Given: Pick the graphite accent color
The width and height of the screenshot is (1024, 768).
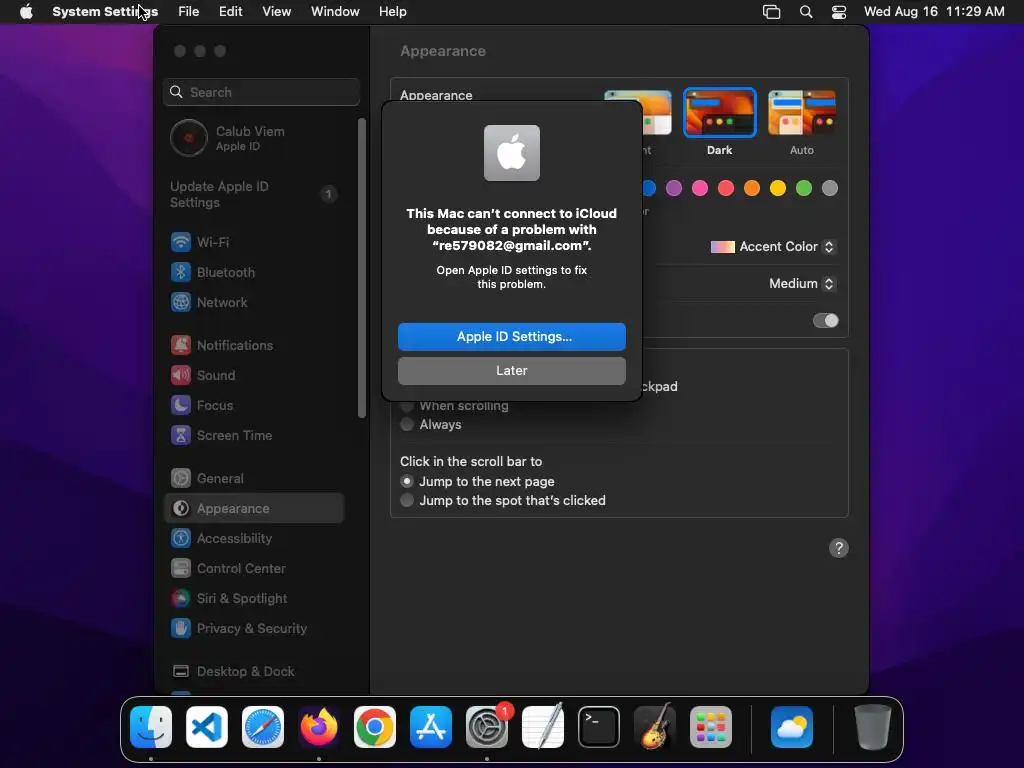Looking at the screenshot, I should (830, 189).
